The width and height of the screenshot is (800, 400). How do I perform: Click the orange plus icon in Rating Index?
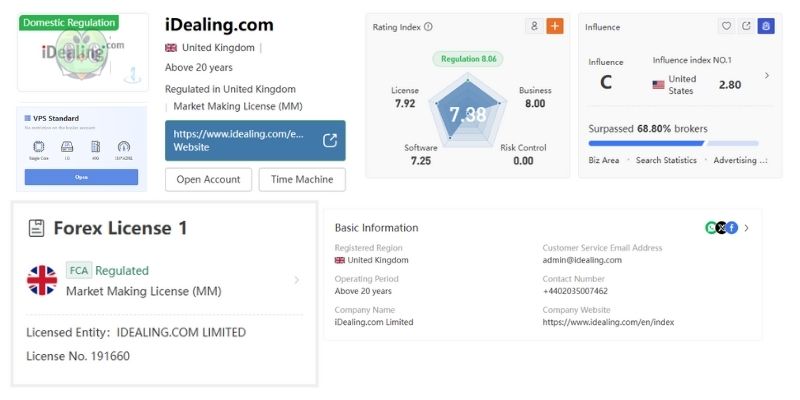pyautogui.click(x=554, y=27)
